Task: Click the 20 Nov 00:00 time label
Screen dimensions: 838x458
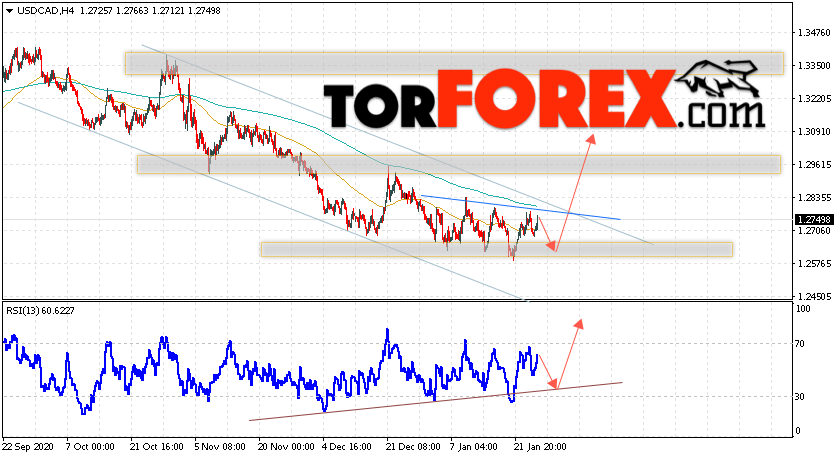Action: coord(286,446)
